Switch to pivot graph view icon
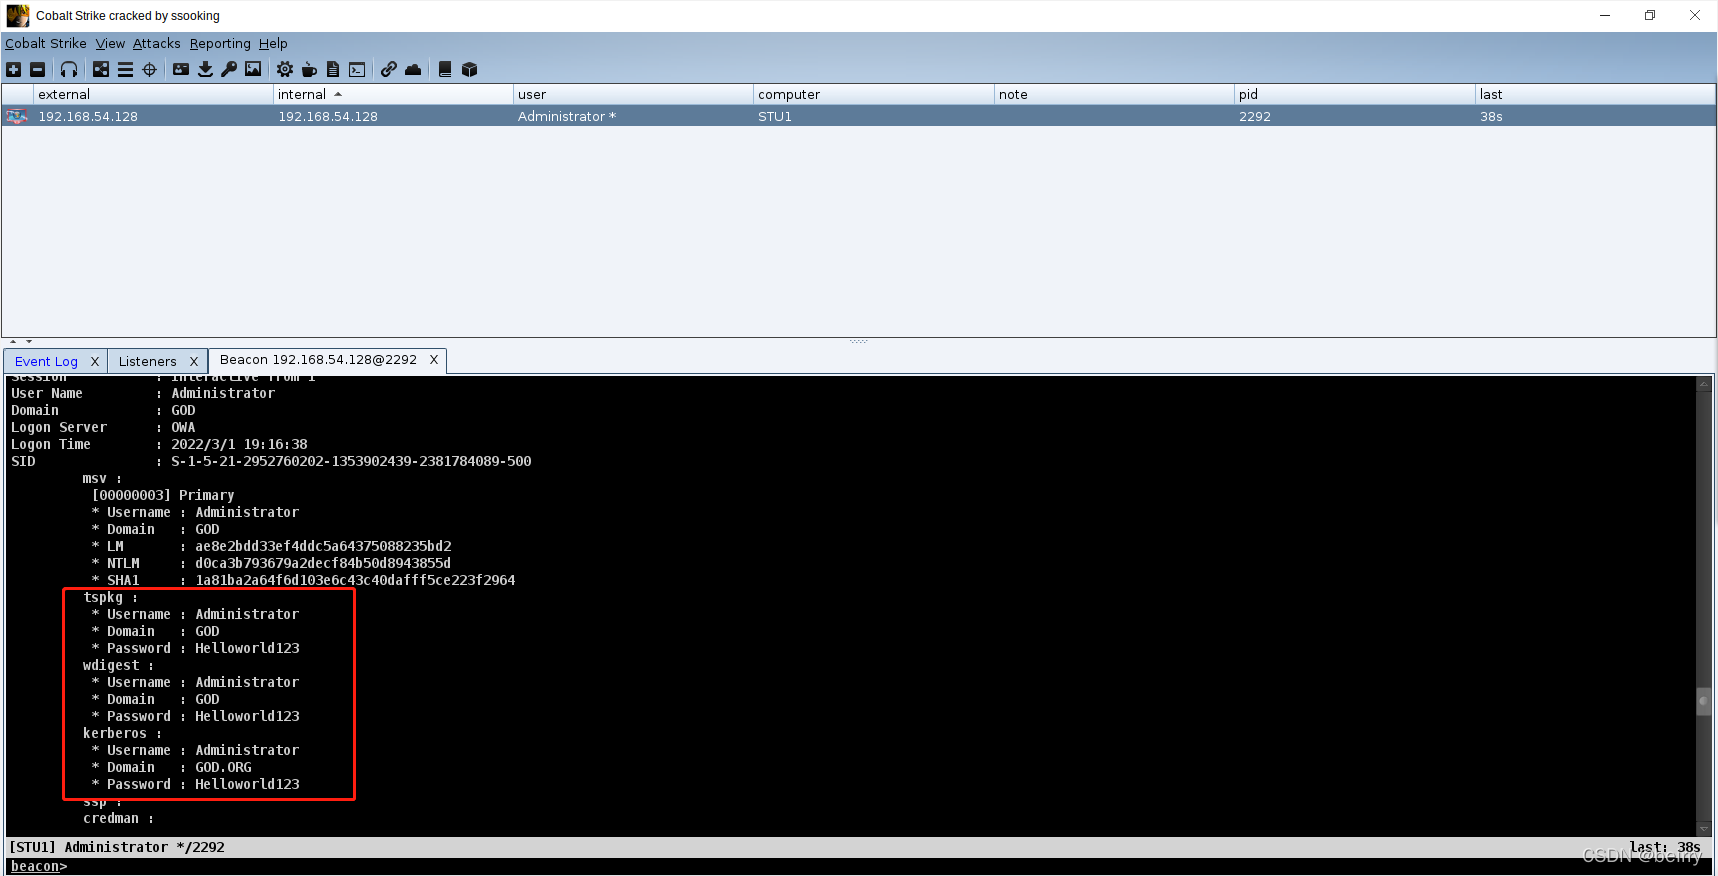1718x876 pixels. (x=101, y=69)
